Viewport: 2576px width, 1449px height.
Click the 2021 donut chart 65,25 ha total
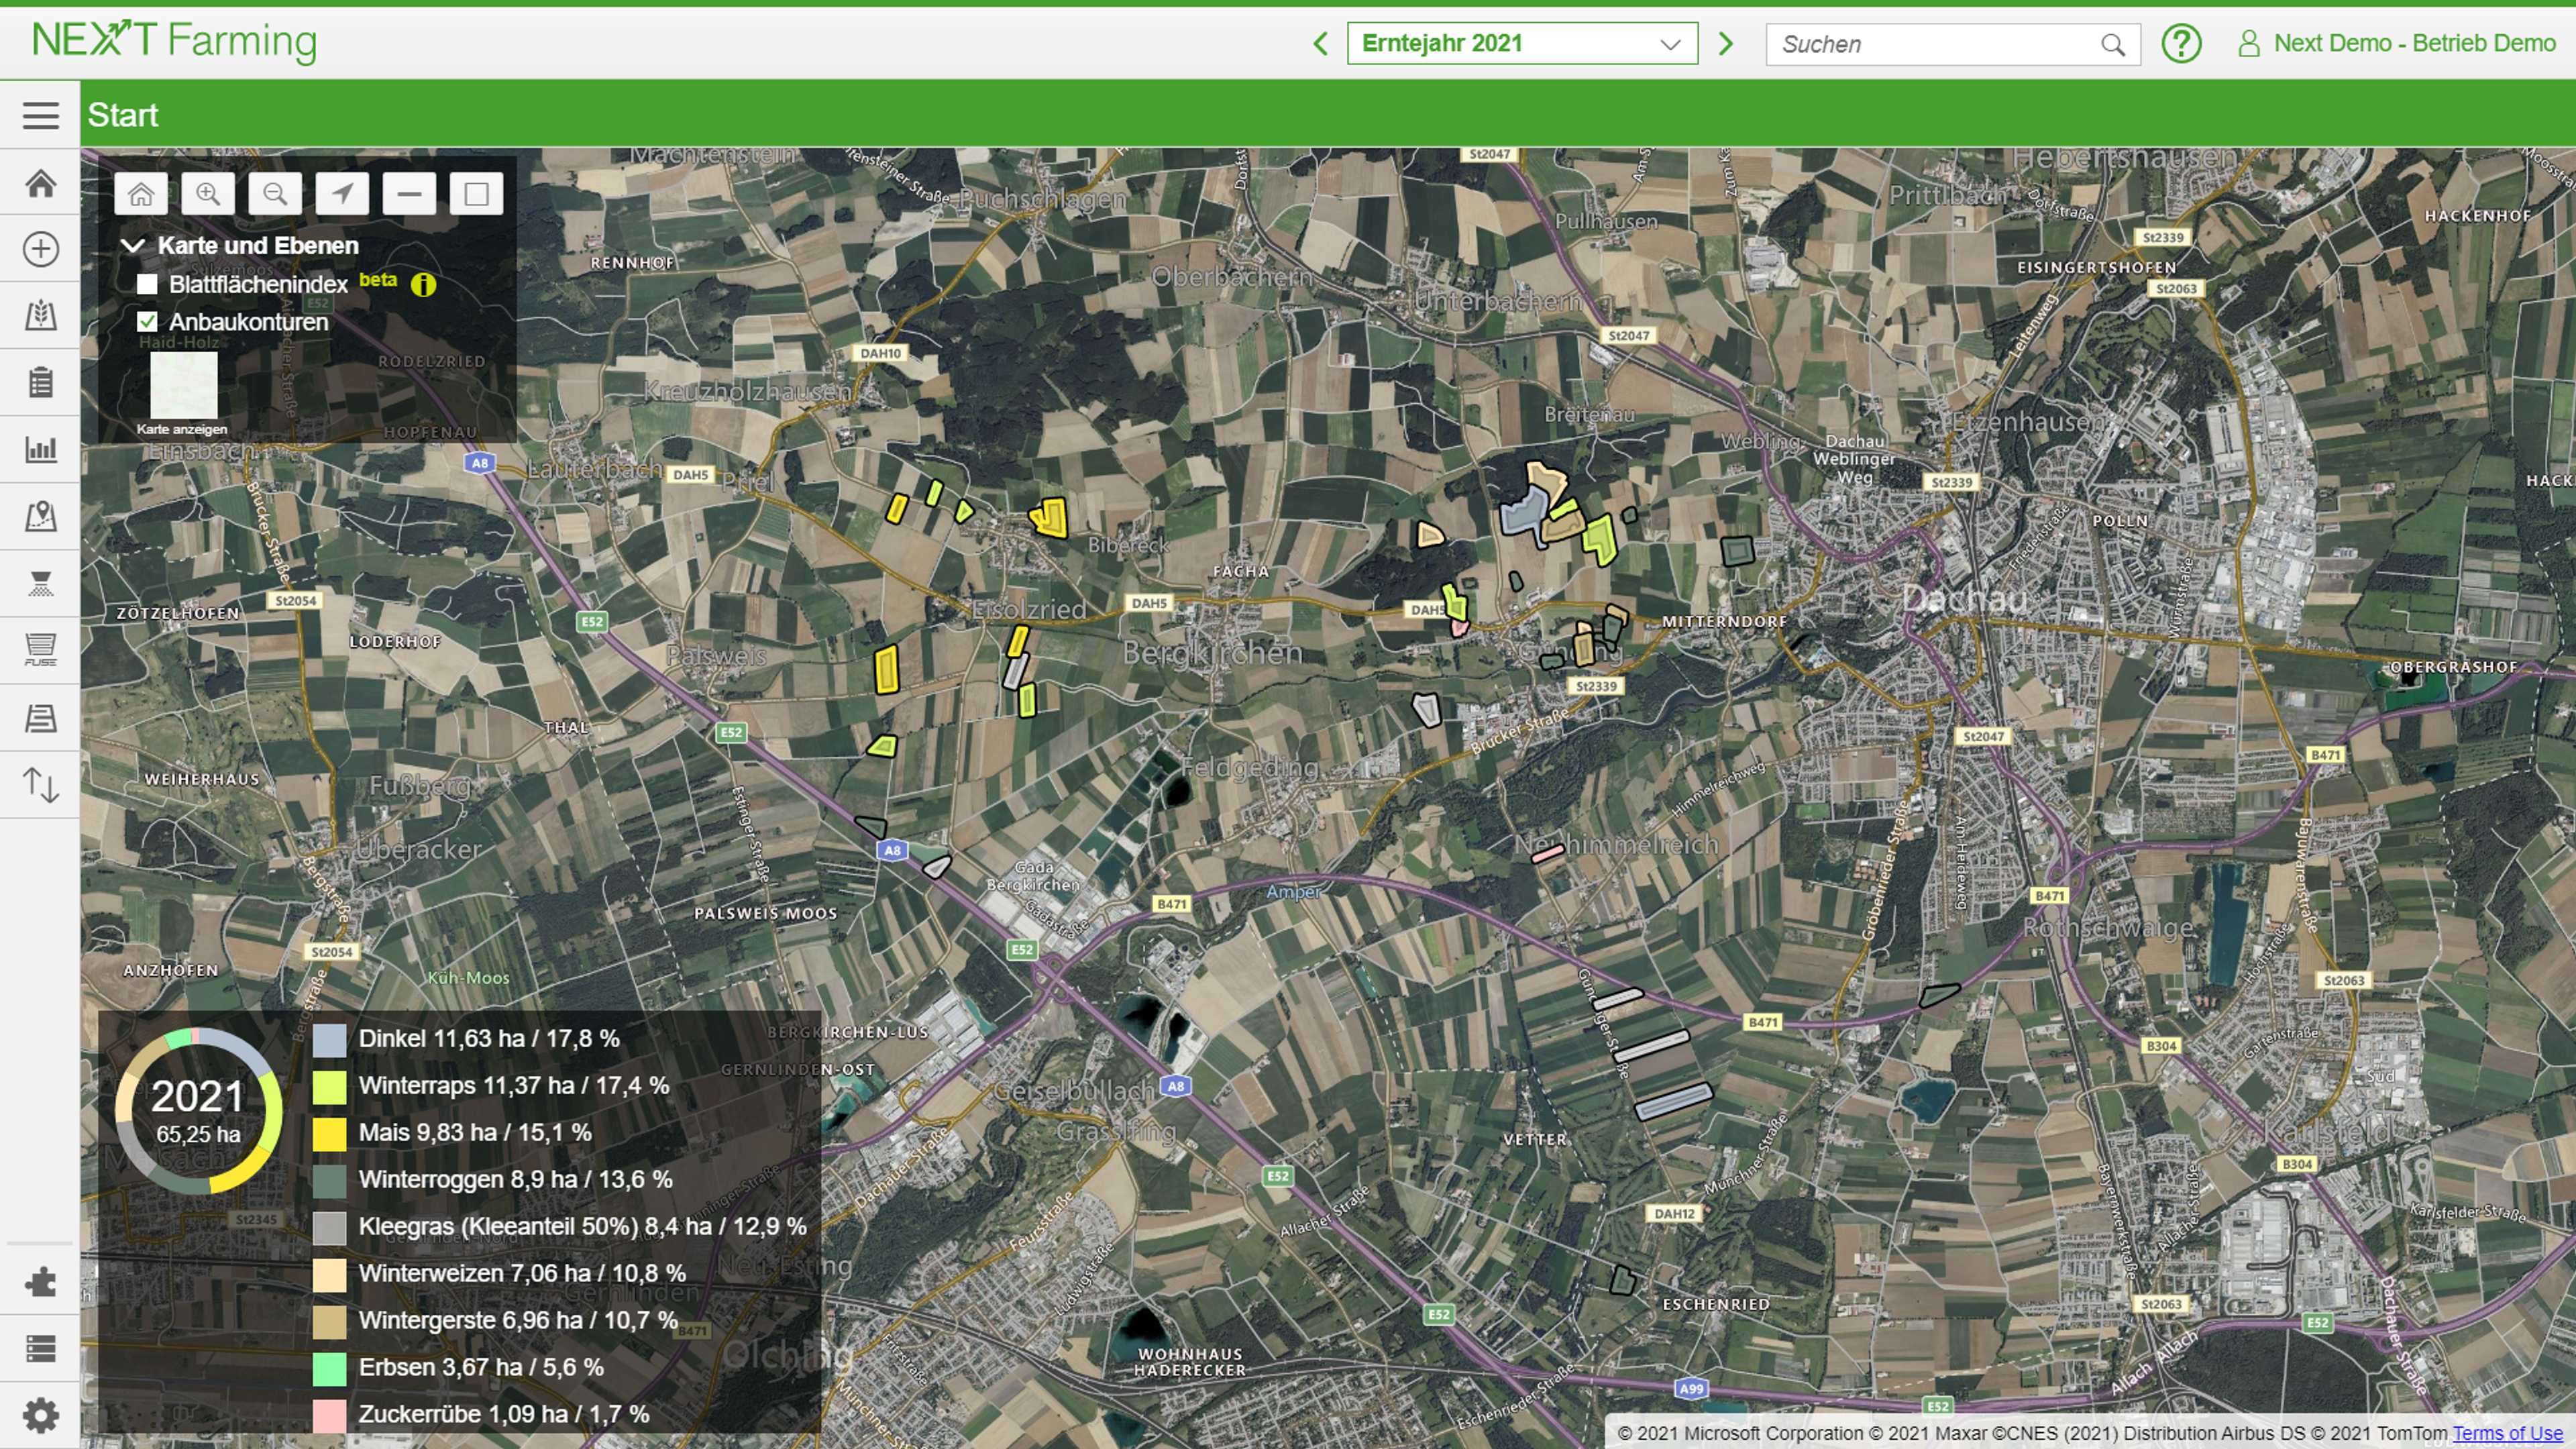[x=198, y=1110]
